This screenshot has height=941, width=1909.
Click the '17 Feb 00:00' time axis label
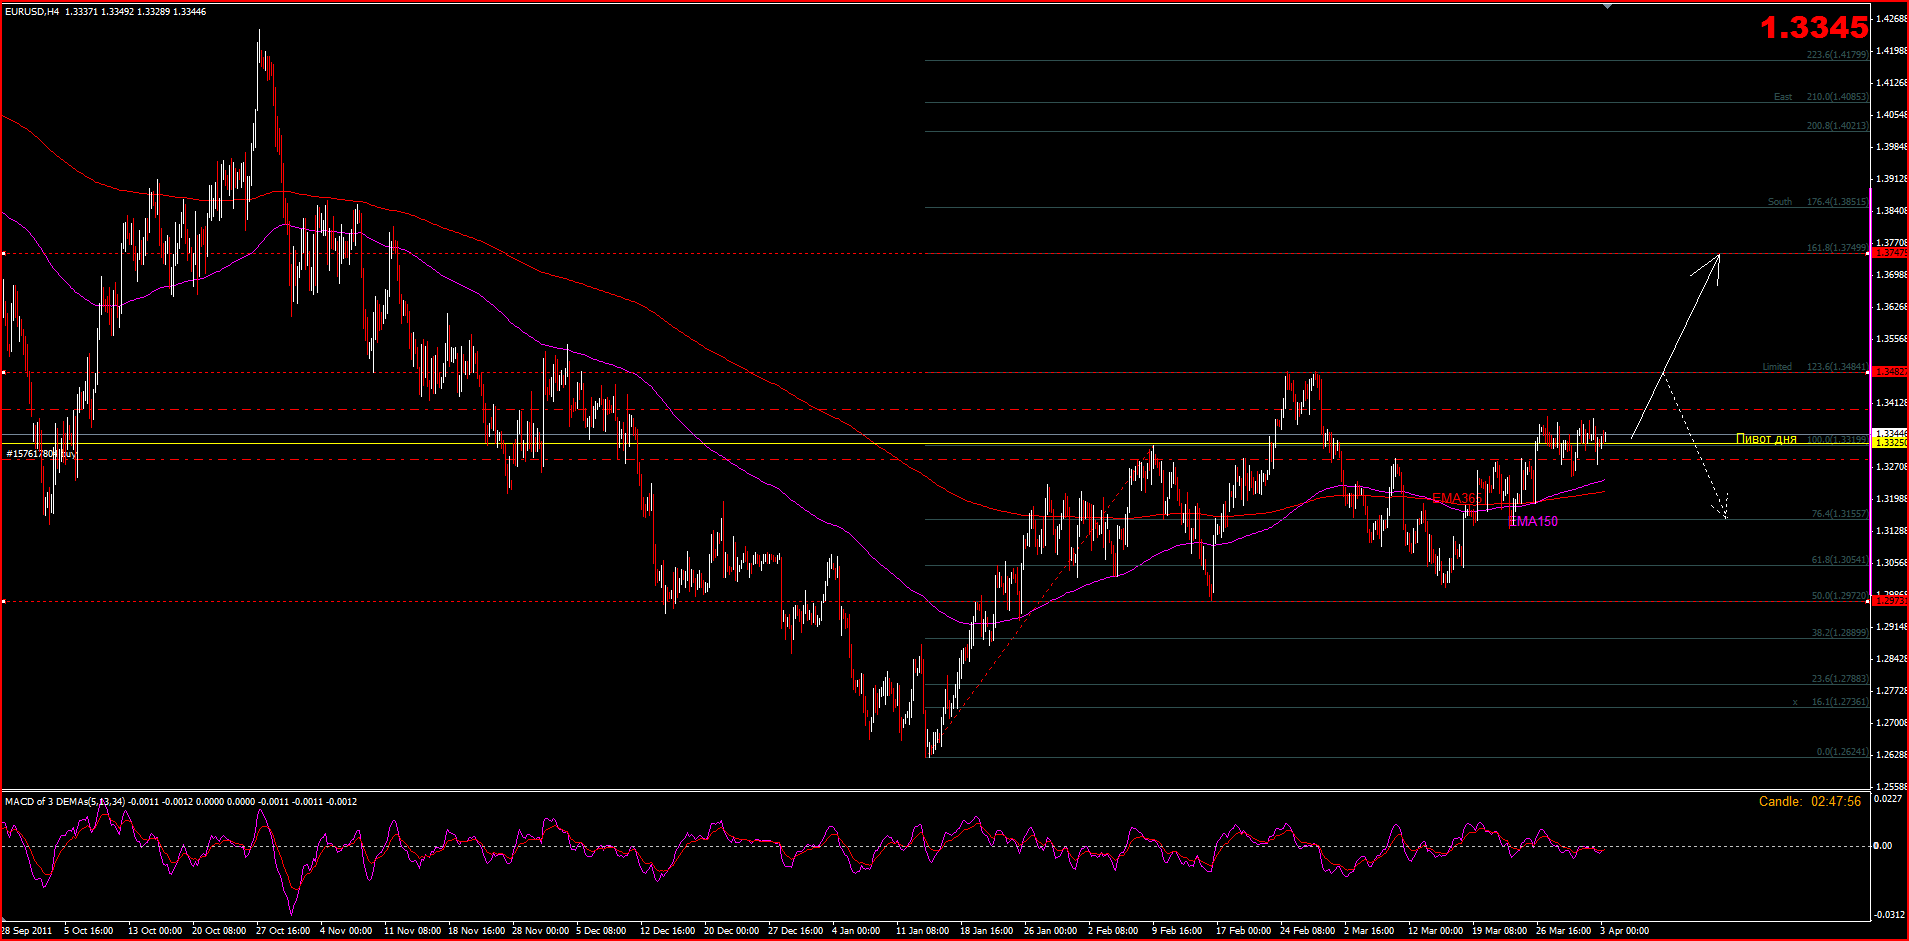point(1243,931)
